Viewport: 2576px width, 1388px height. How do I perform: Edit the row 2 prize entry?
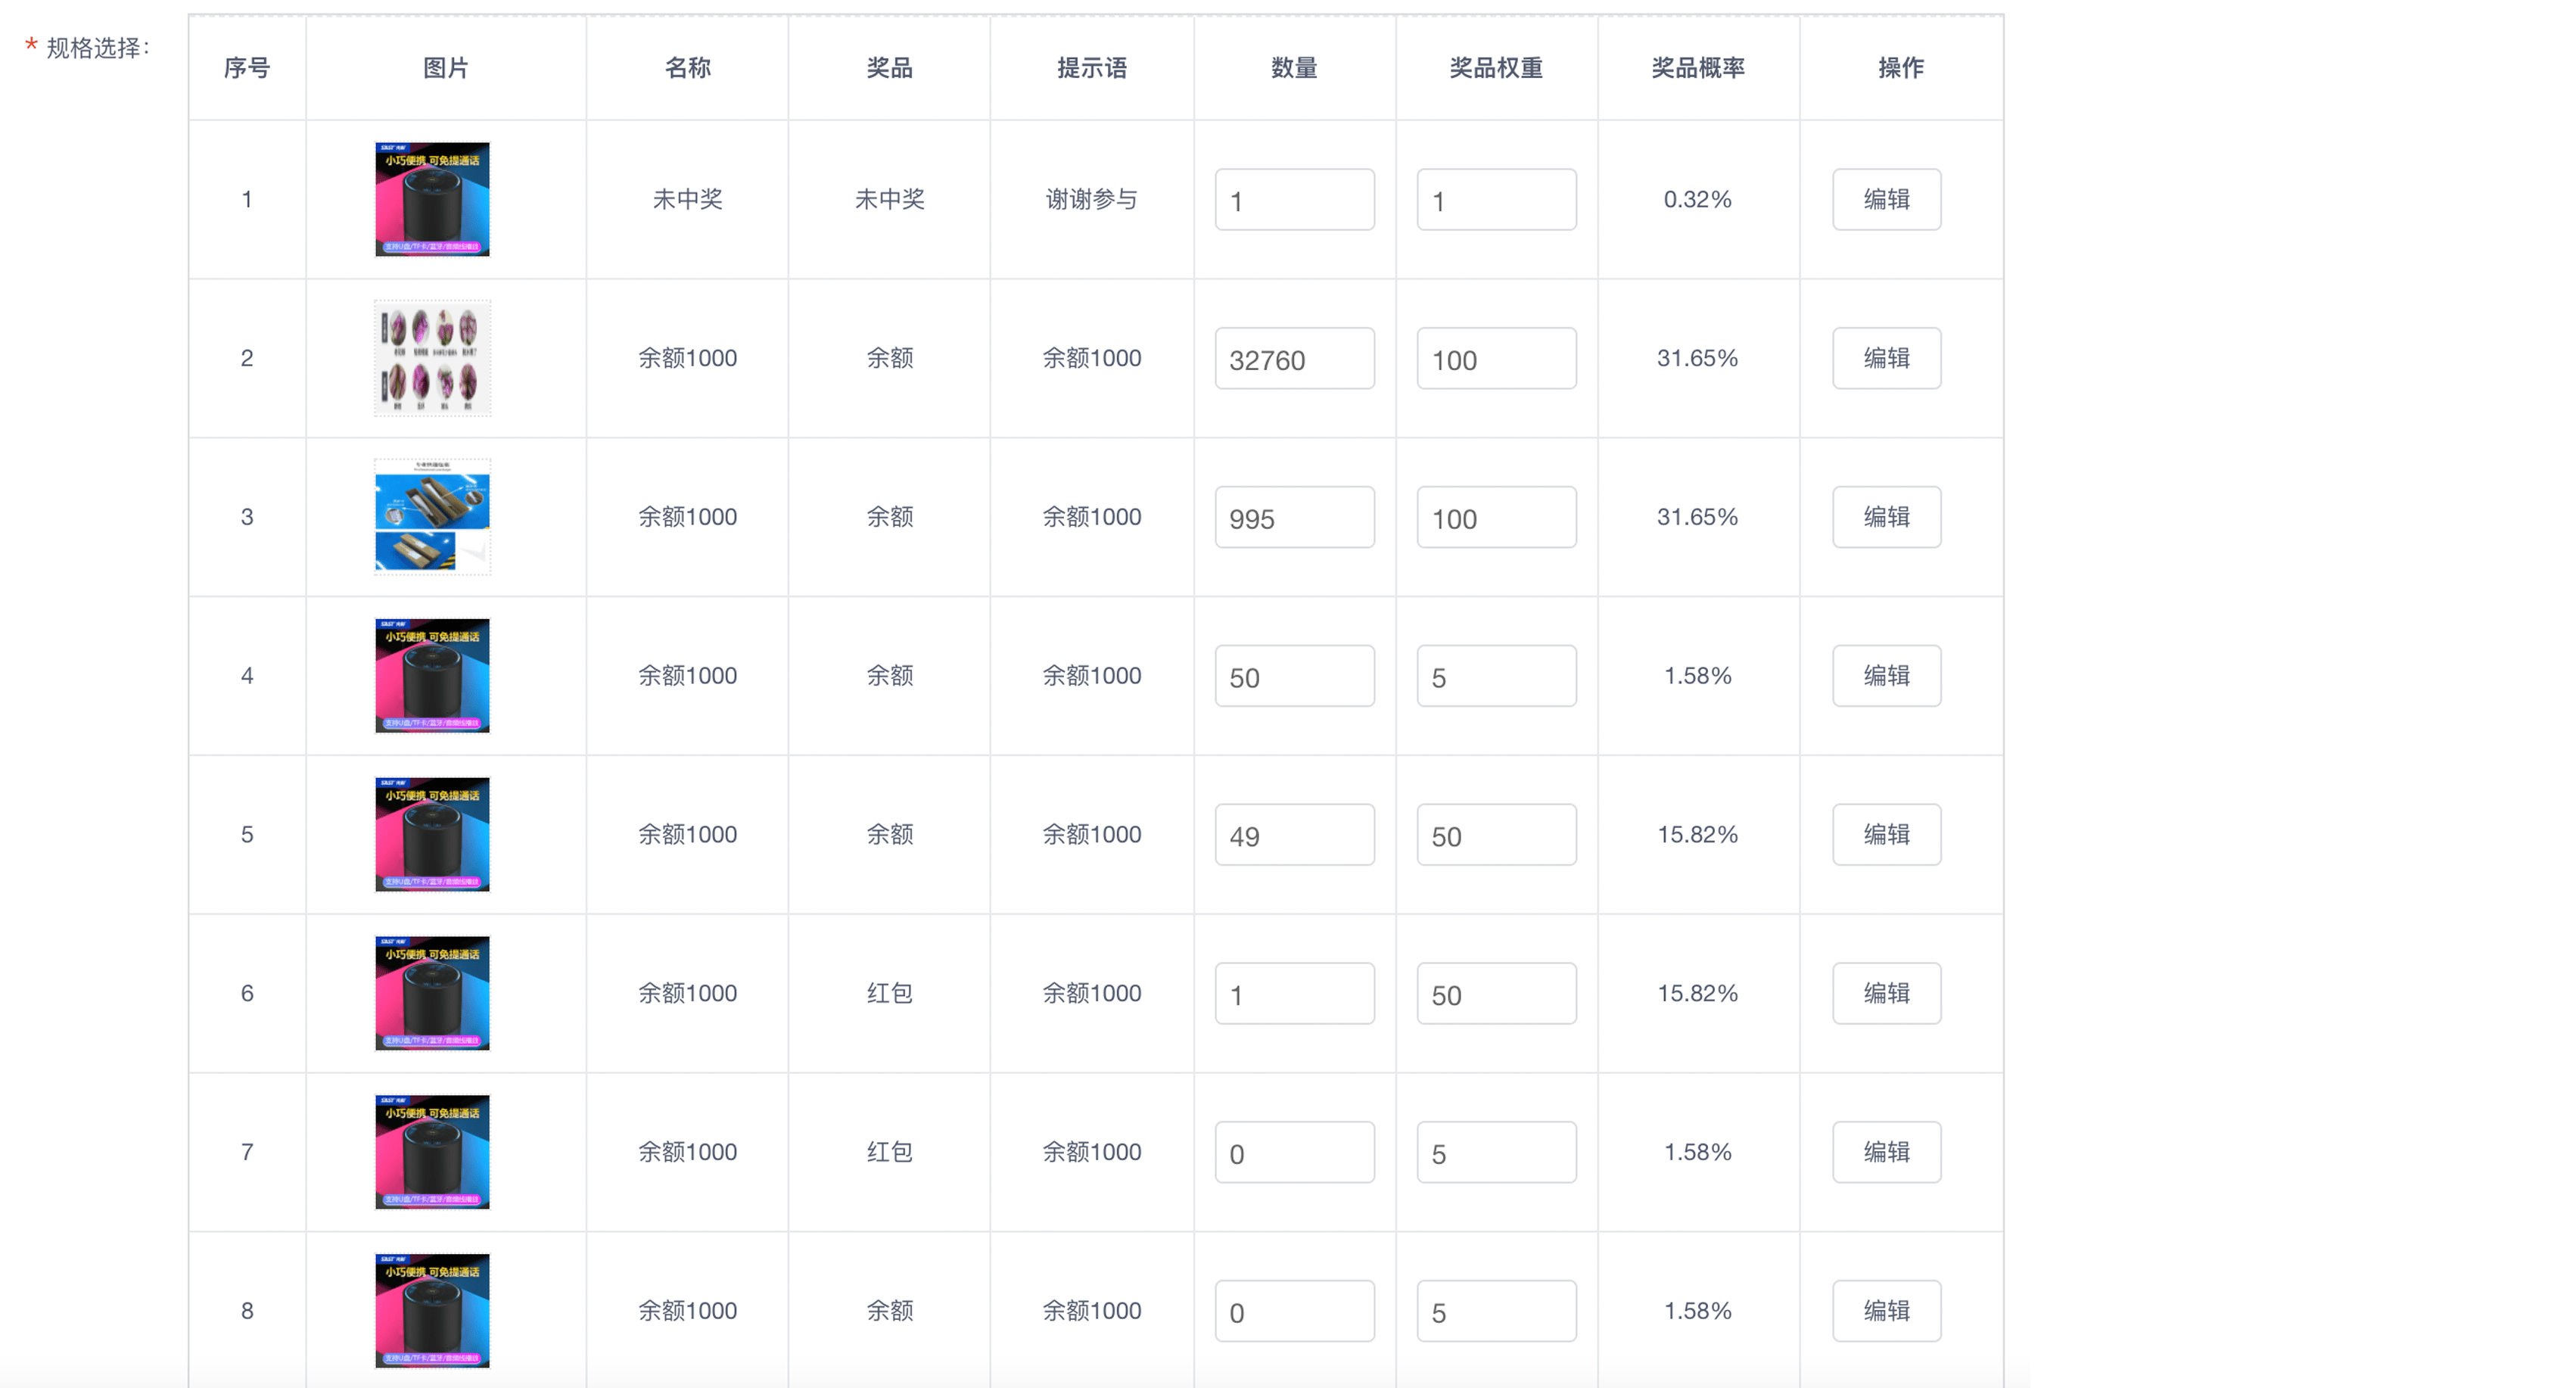(x=1886, y=358)
